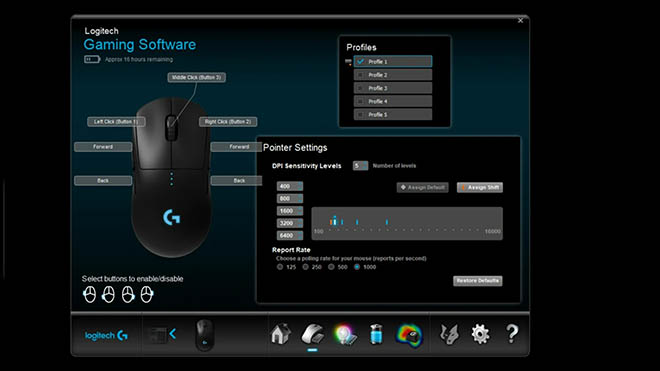Open the battery settings icon
The height and width of the screenshot is (371, 660).
coord(376,334)
